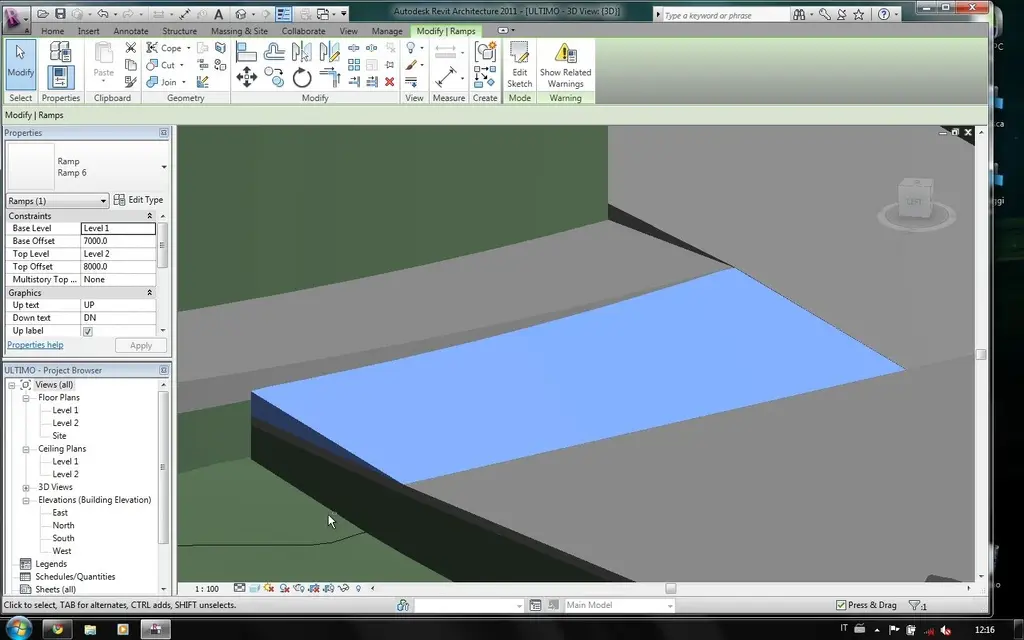Screen dimensions: 1024x640
Task: Open the Manage ribbon tab
Action: (387, 31)
